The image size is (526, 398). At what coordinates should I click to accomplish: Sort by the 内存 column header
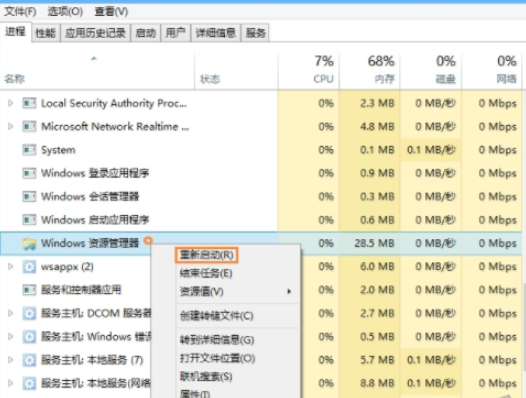369,71
